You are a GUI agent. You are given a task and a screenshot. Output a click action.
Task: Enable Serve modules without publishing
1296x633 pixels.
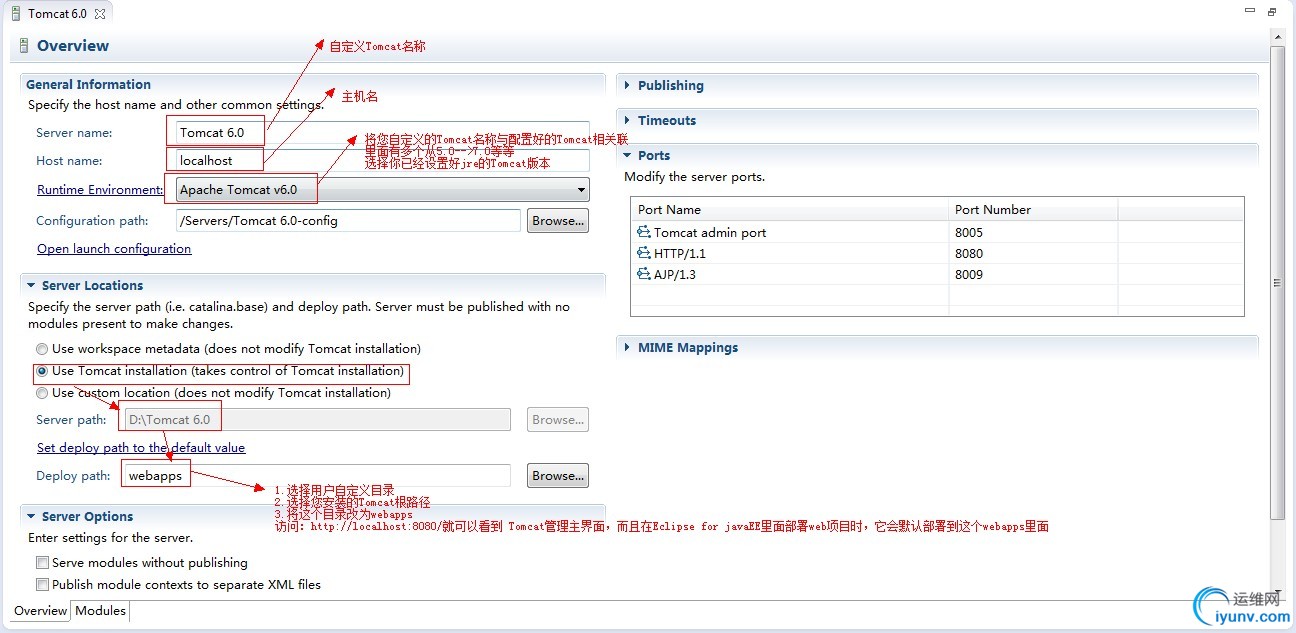[42, 563]
